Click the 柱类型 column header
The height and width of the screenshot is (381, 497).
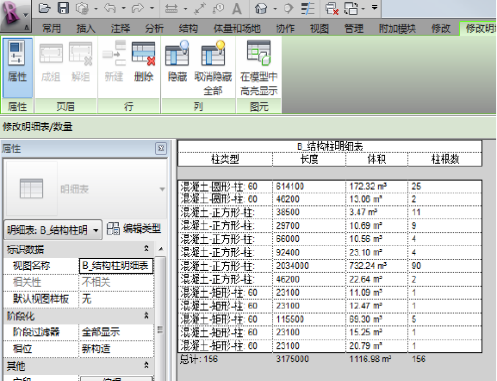(225, 159)
